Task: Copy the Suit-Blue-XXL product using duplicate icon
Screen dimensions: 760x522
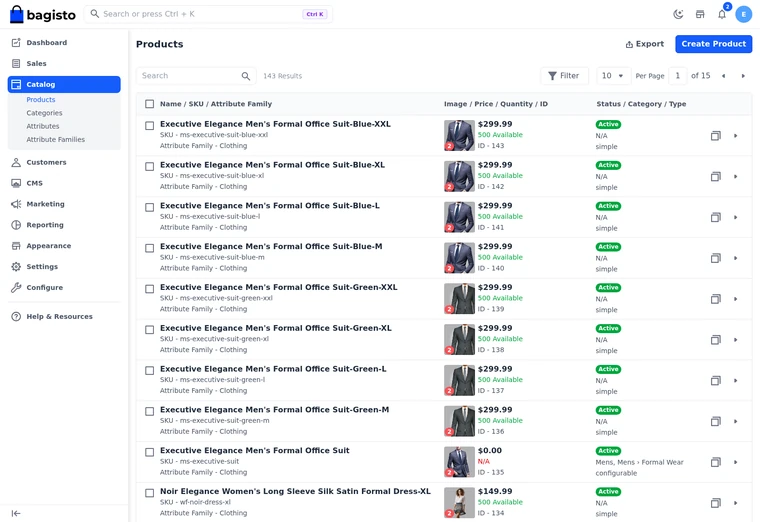Action: (x=715, y=136)
